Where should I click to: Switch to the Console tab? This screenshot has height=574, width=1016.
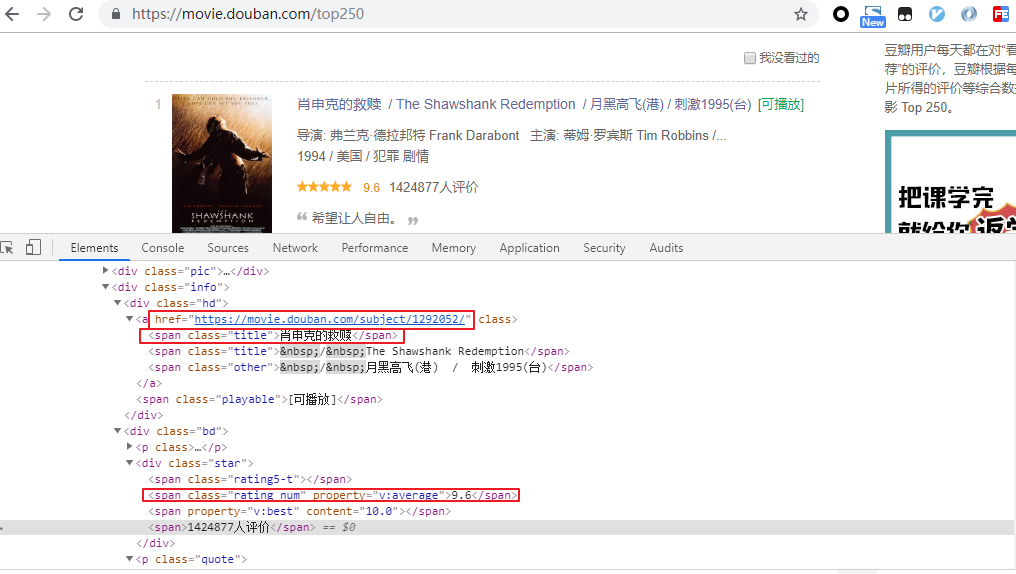(x=163, y=247)
